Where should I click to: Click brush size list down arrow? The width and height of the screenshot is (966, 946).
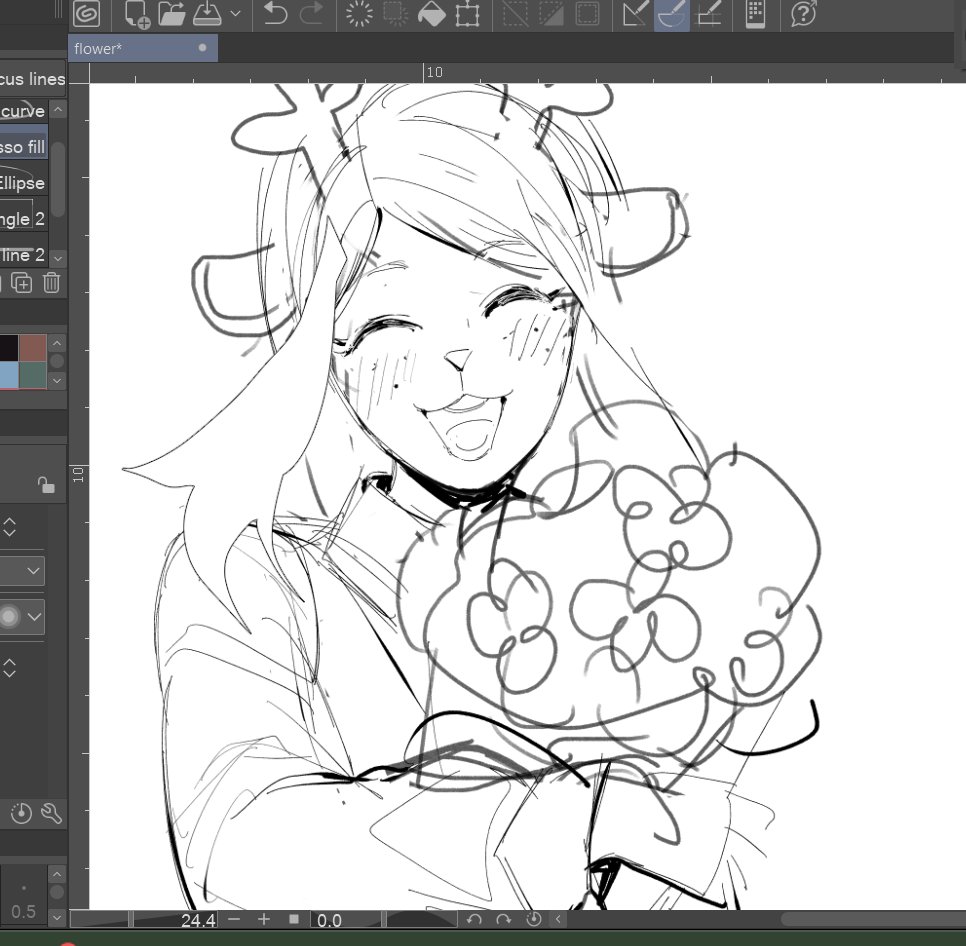pyautogui.click(x=57, y=918)
